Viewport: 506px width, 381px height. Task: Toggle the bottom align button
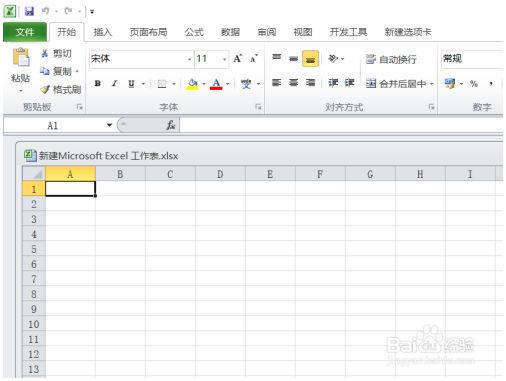311,59
